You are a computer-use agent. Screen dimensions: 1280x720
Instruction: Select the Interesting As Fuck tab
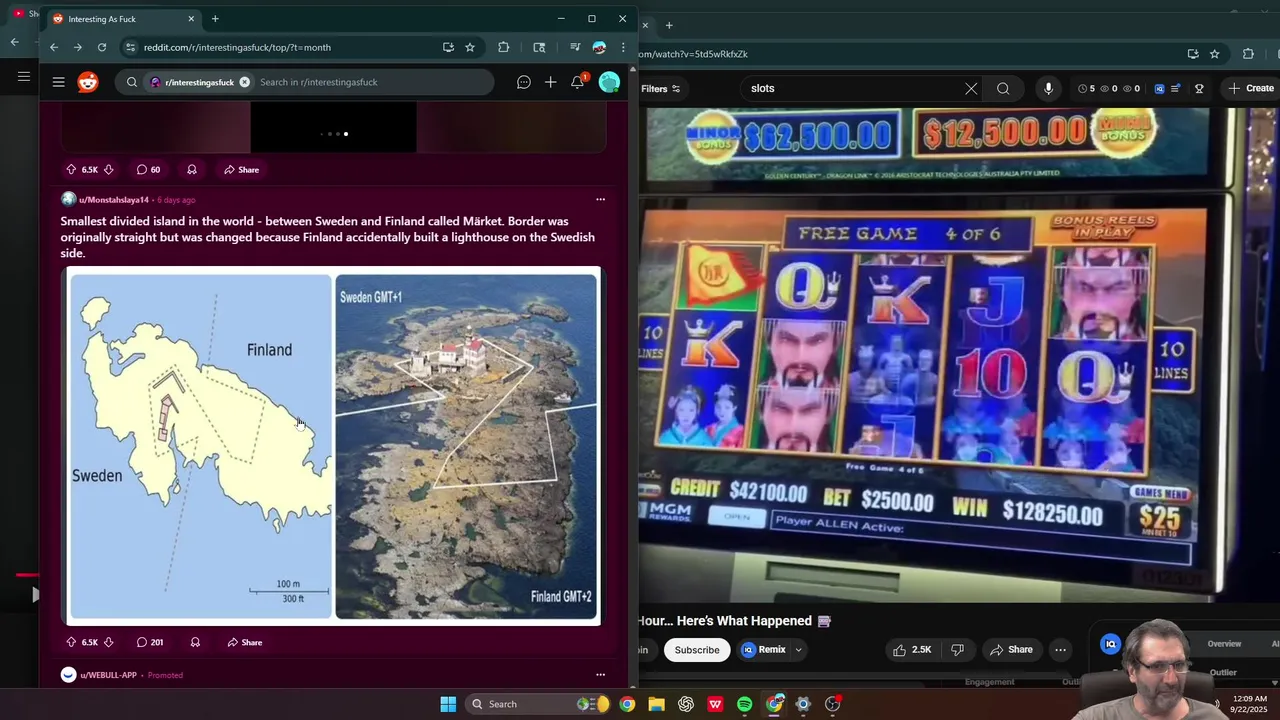click(x=122, y=19)
